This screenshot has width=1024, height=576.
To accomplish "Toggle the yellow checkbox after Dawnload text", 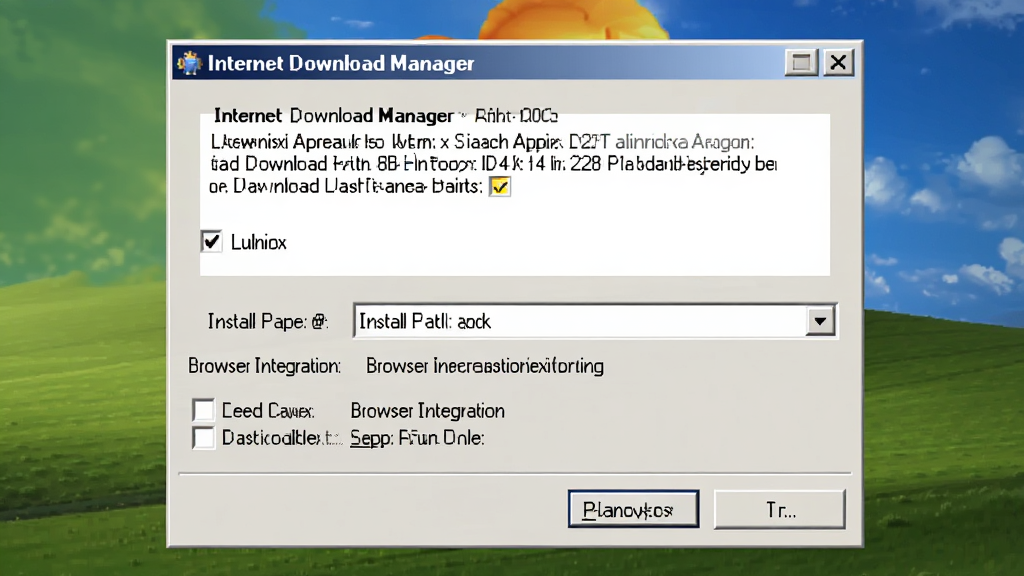I will click(x=500, y=187).
